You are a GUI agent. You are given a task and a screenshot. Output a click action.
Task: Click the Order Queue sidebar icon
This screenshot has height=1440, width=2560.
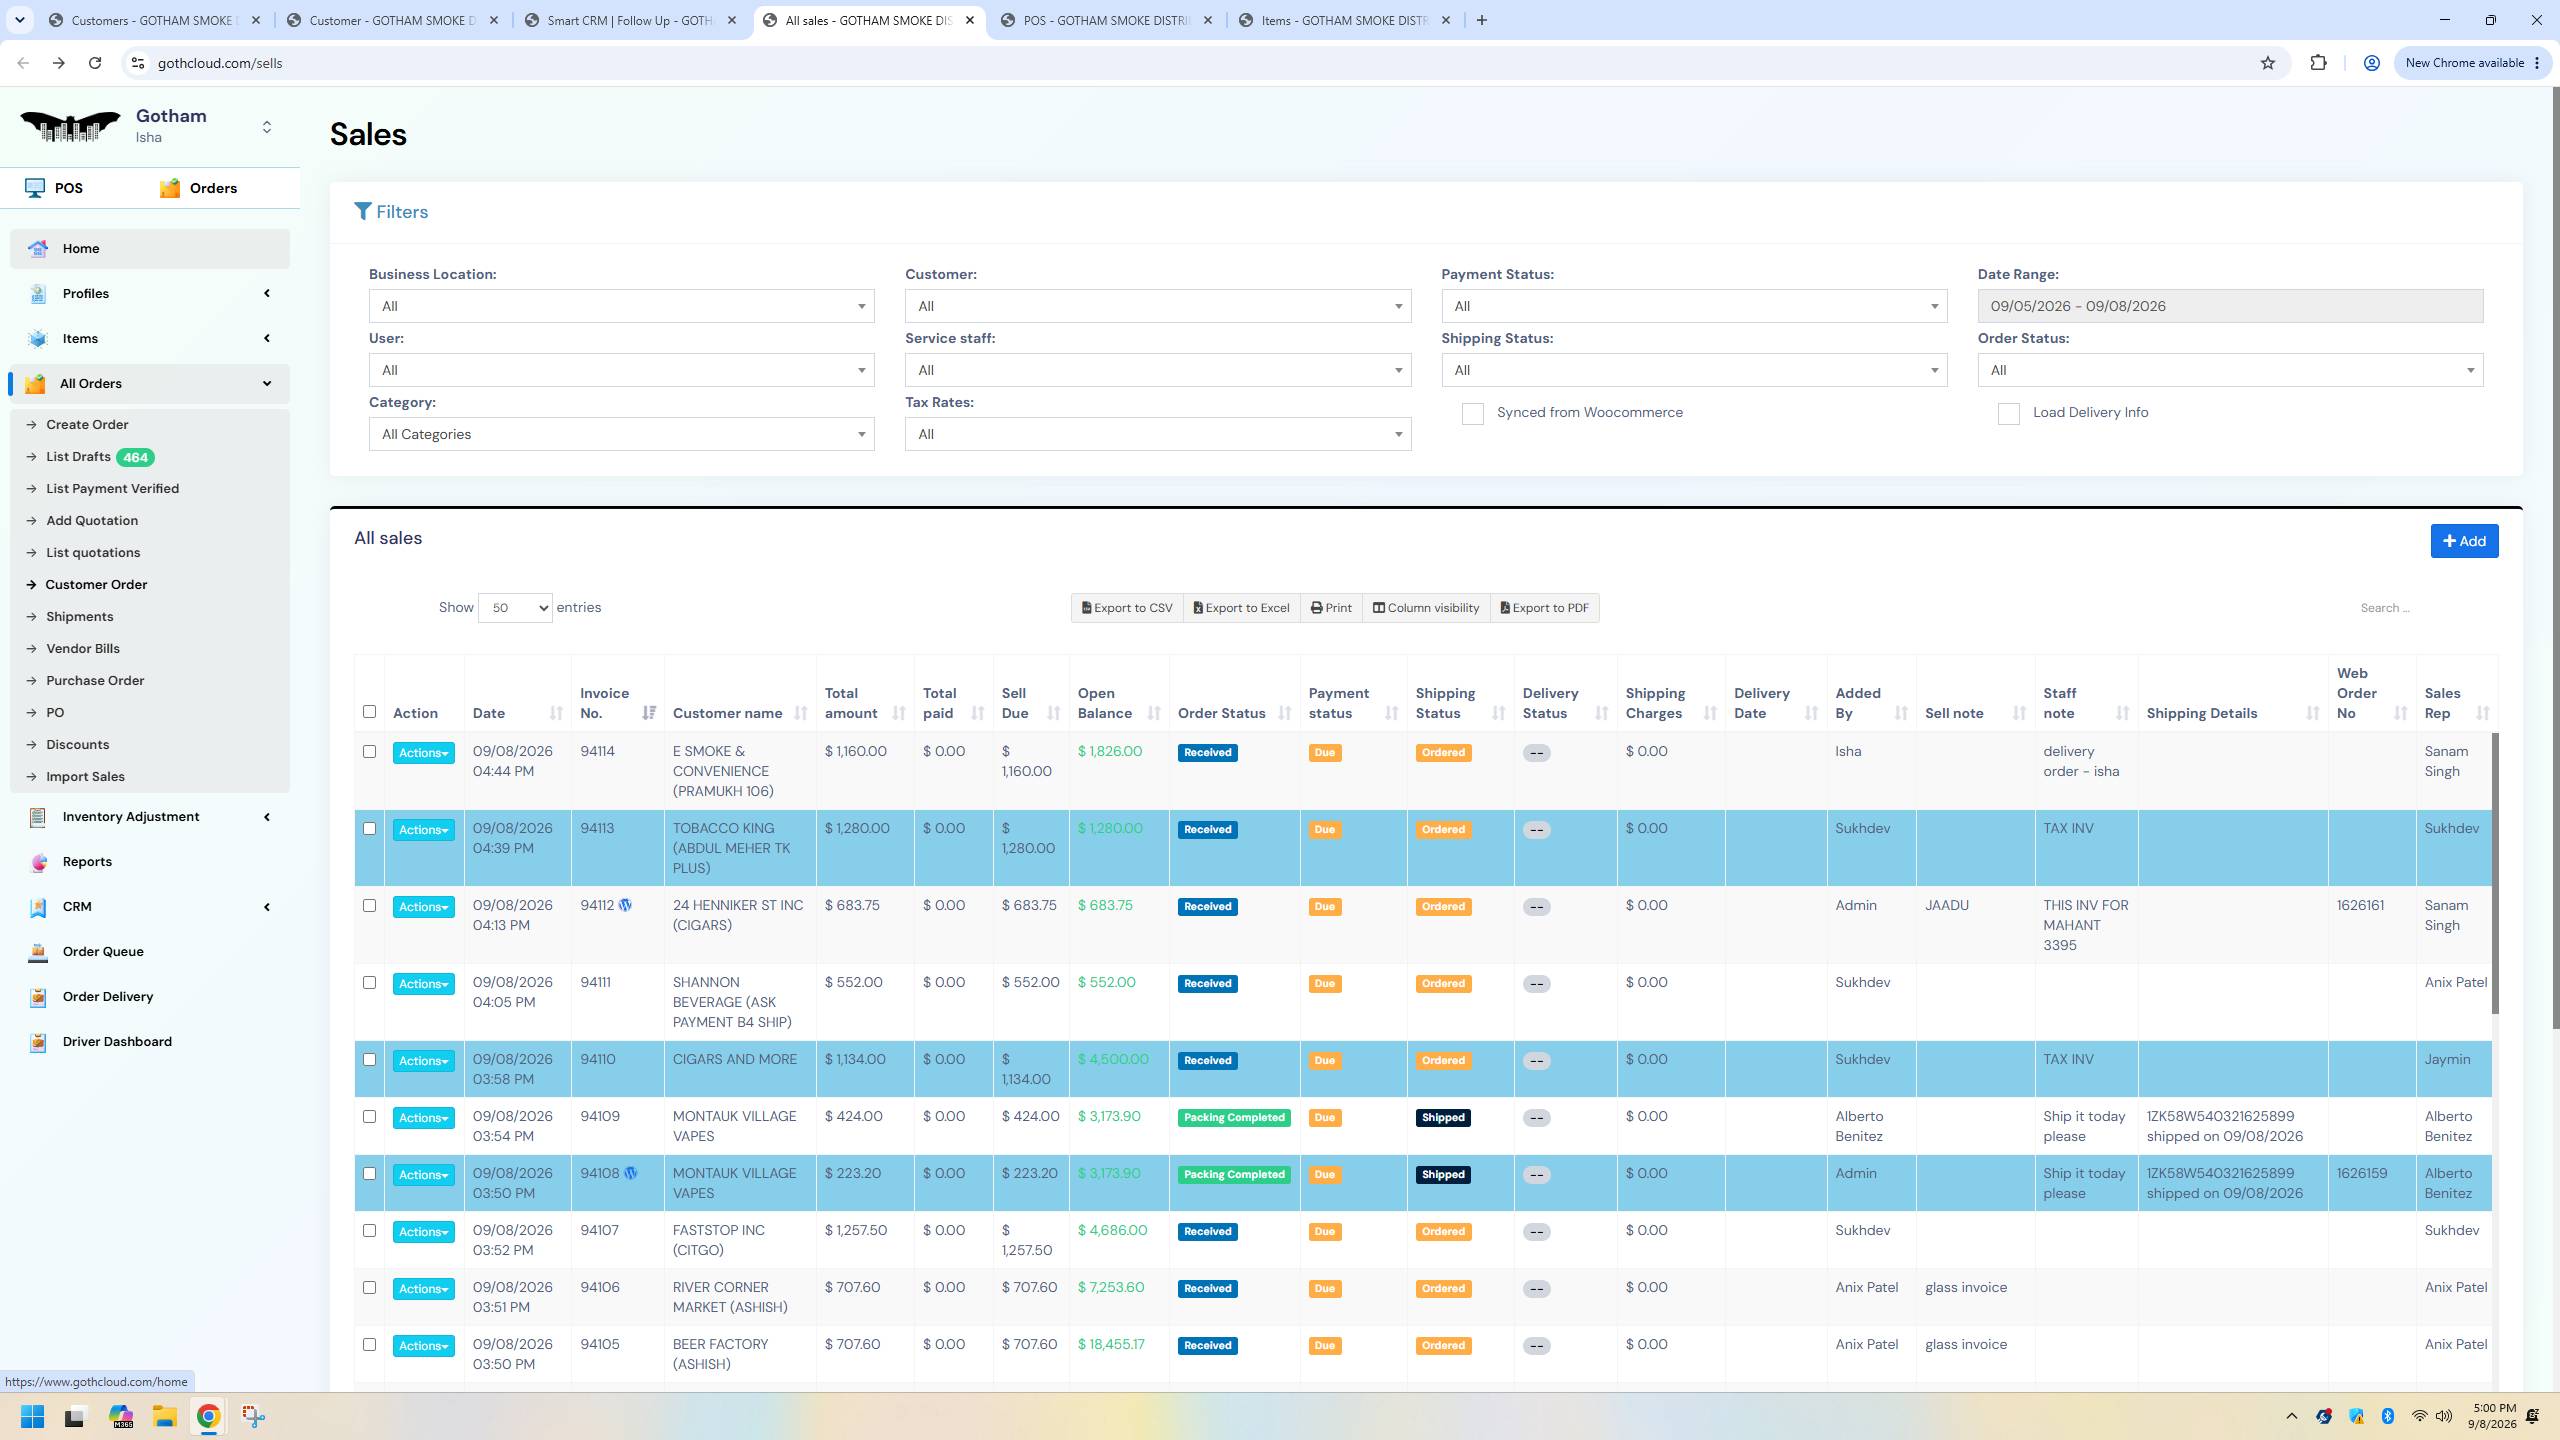click(38, 952)
